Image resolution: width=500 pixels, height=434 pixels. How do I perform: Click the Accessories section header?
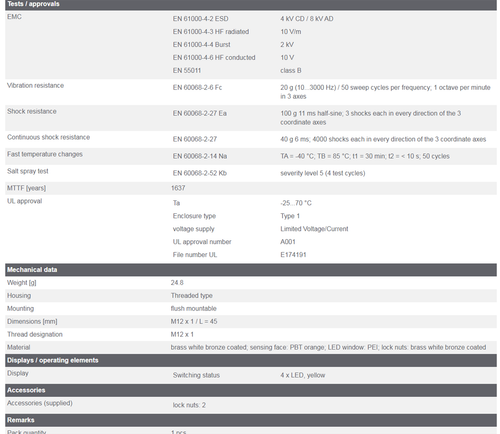[x=251, y=390]
